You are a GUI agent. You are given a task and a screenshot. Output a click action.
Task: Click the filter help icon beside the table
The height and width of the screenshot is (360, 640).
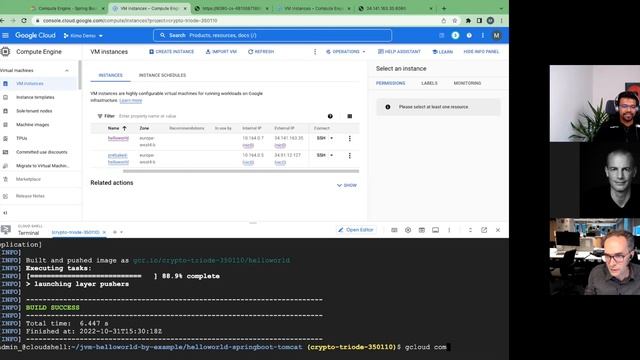coord(330,116)
